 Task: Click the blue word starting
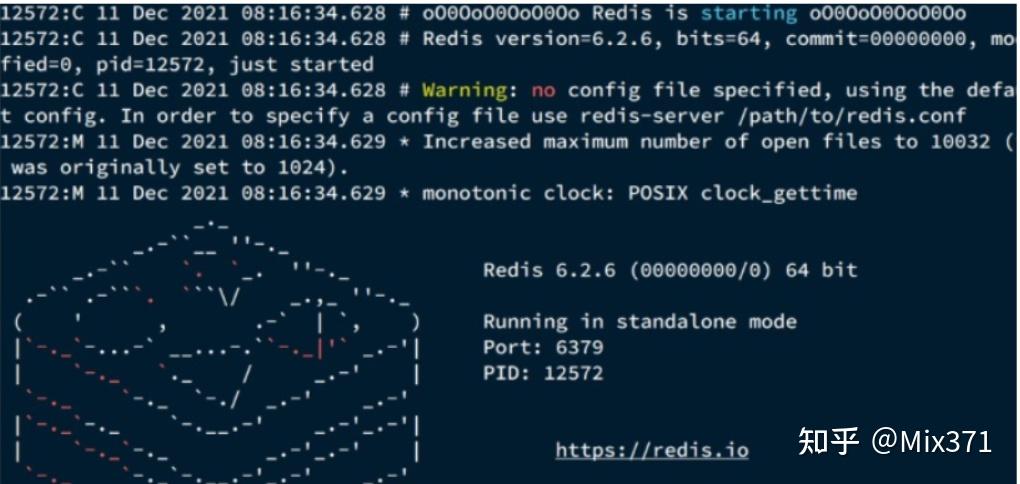click(749, 13)
